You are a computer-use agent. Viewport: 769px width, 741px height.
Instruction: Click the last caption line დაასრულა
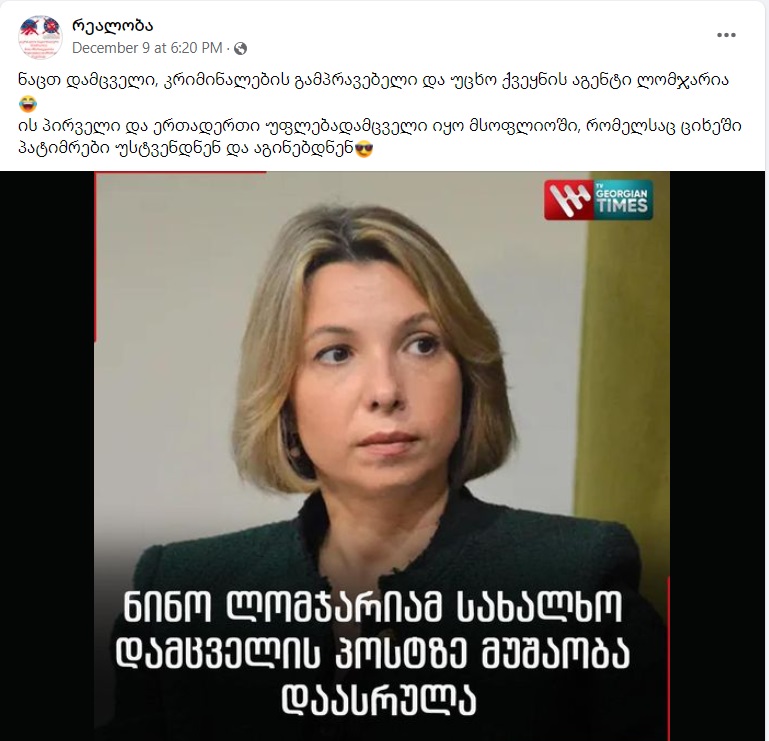coord(379,700)
